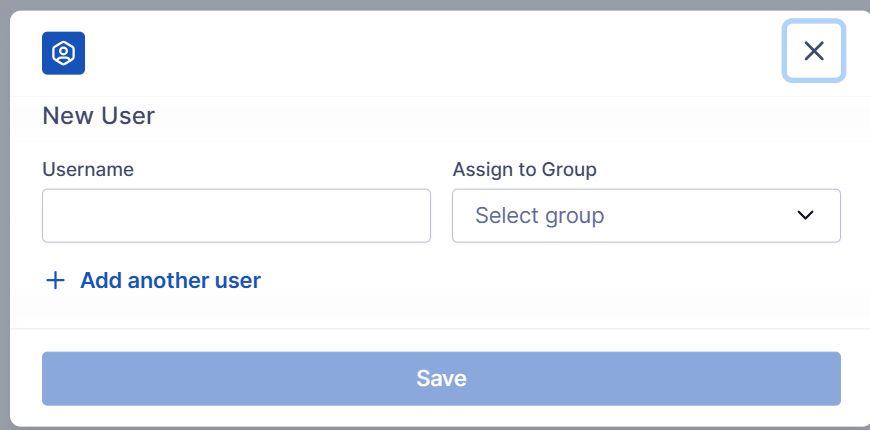The height and width of the screenshot is (430, 870).
Task: Click the downward arrow in Select group
Action: click(x=806, y=216)
